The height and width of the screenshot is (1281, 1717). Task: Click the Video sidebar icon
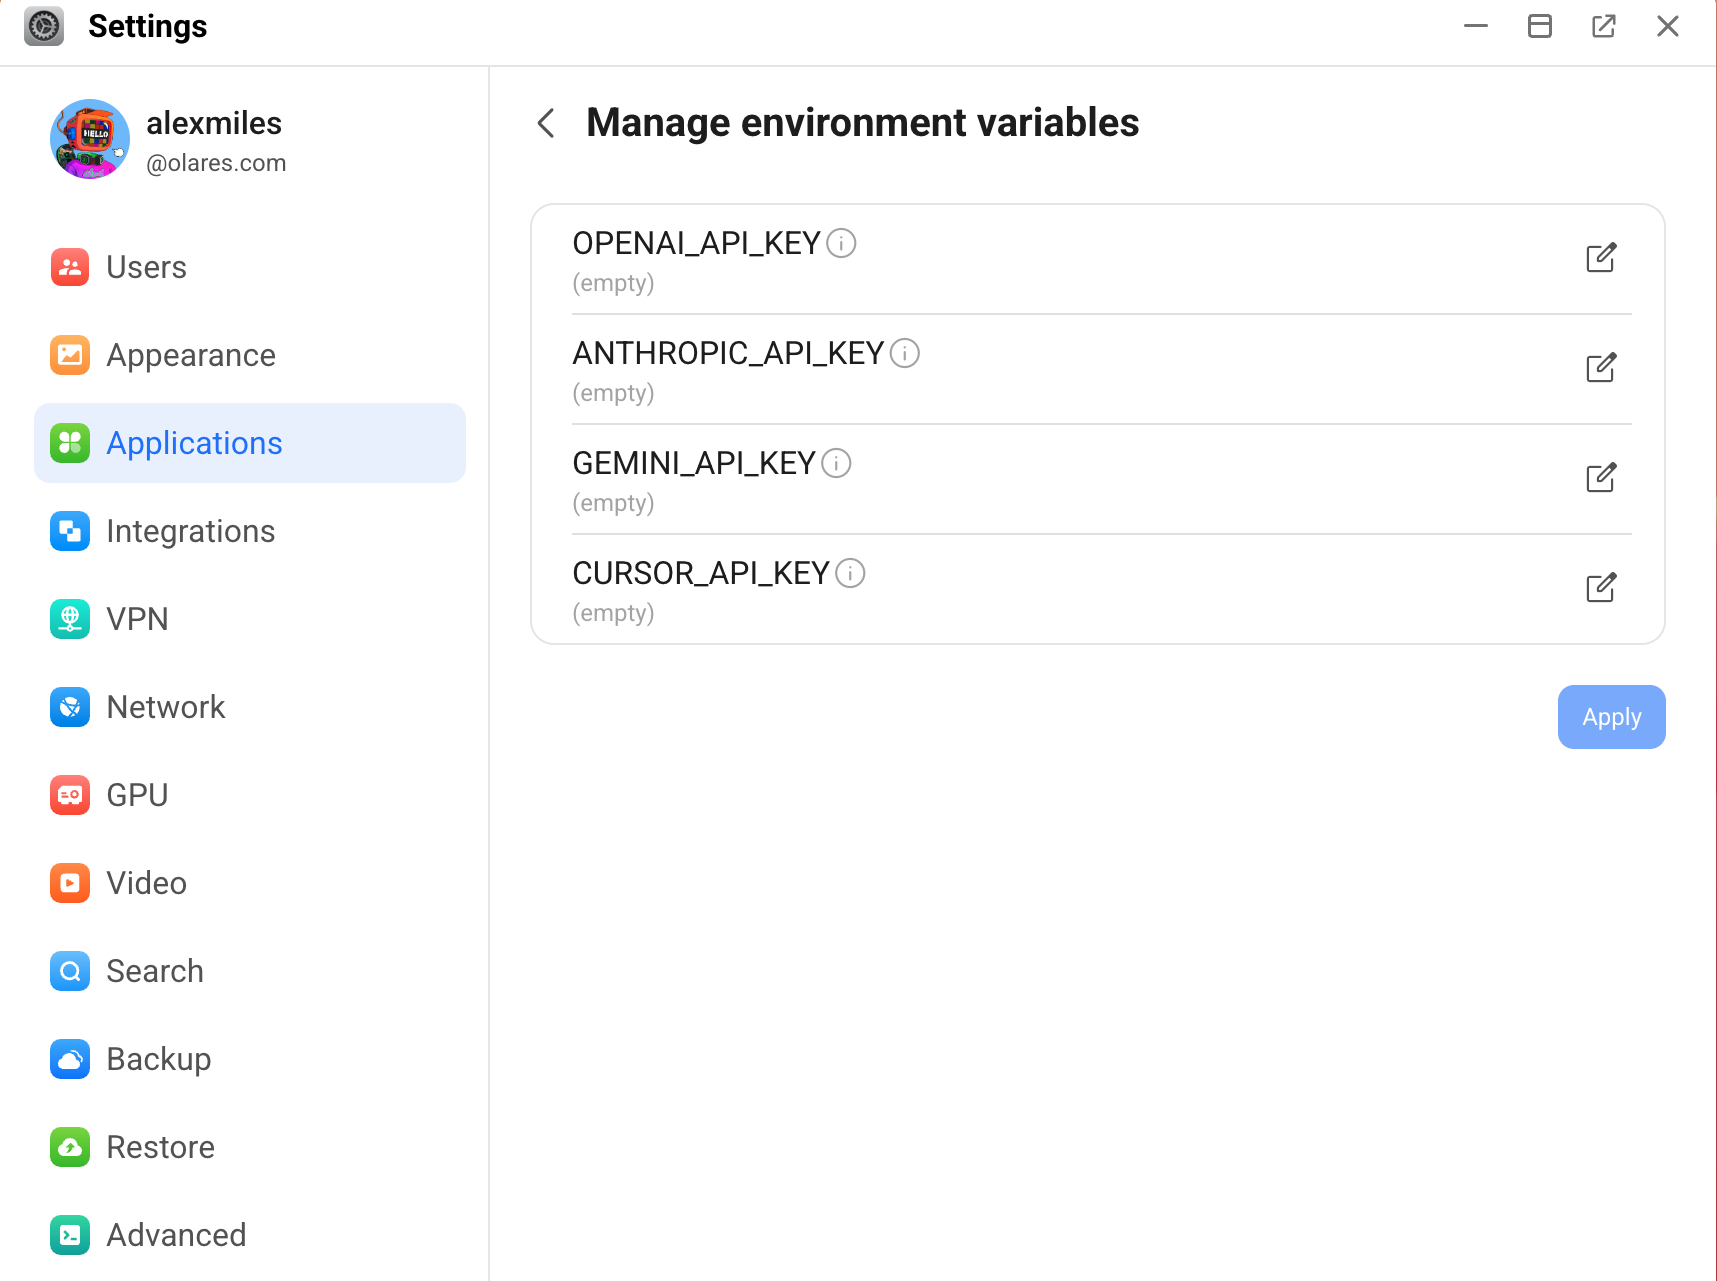click(x=69, y=883)
